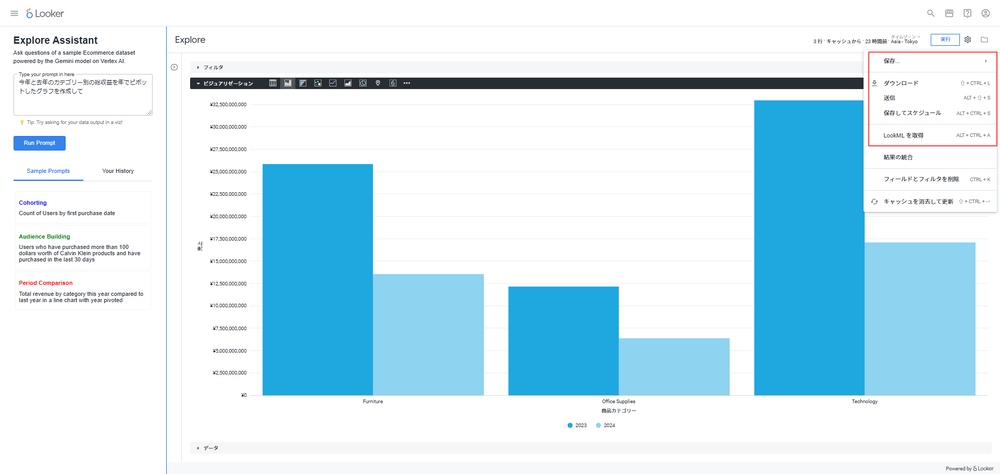This screenshot has height=474, width=1000.
Task: Toggle the 2024 legend series
Action: [606, 426]
